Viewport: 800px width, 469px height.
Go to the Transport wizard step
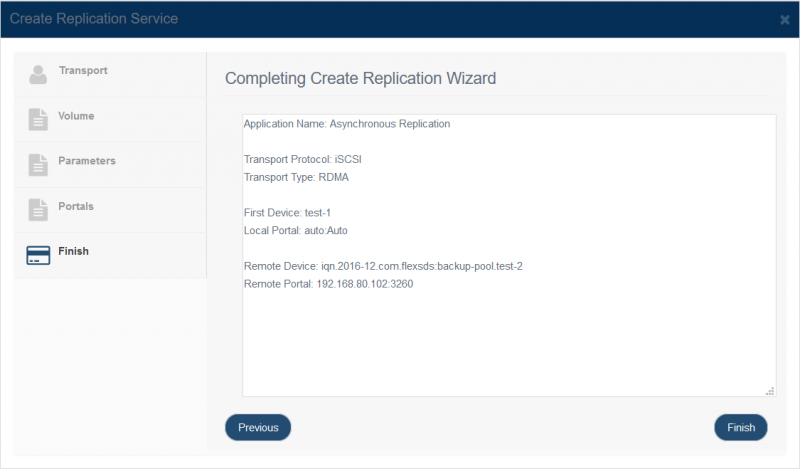(x=83, y=71)
